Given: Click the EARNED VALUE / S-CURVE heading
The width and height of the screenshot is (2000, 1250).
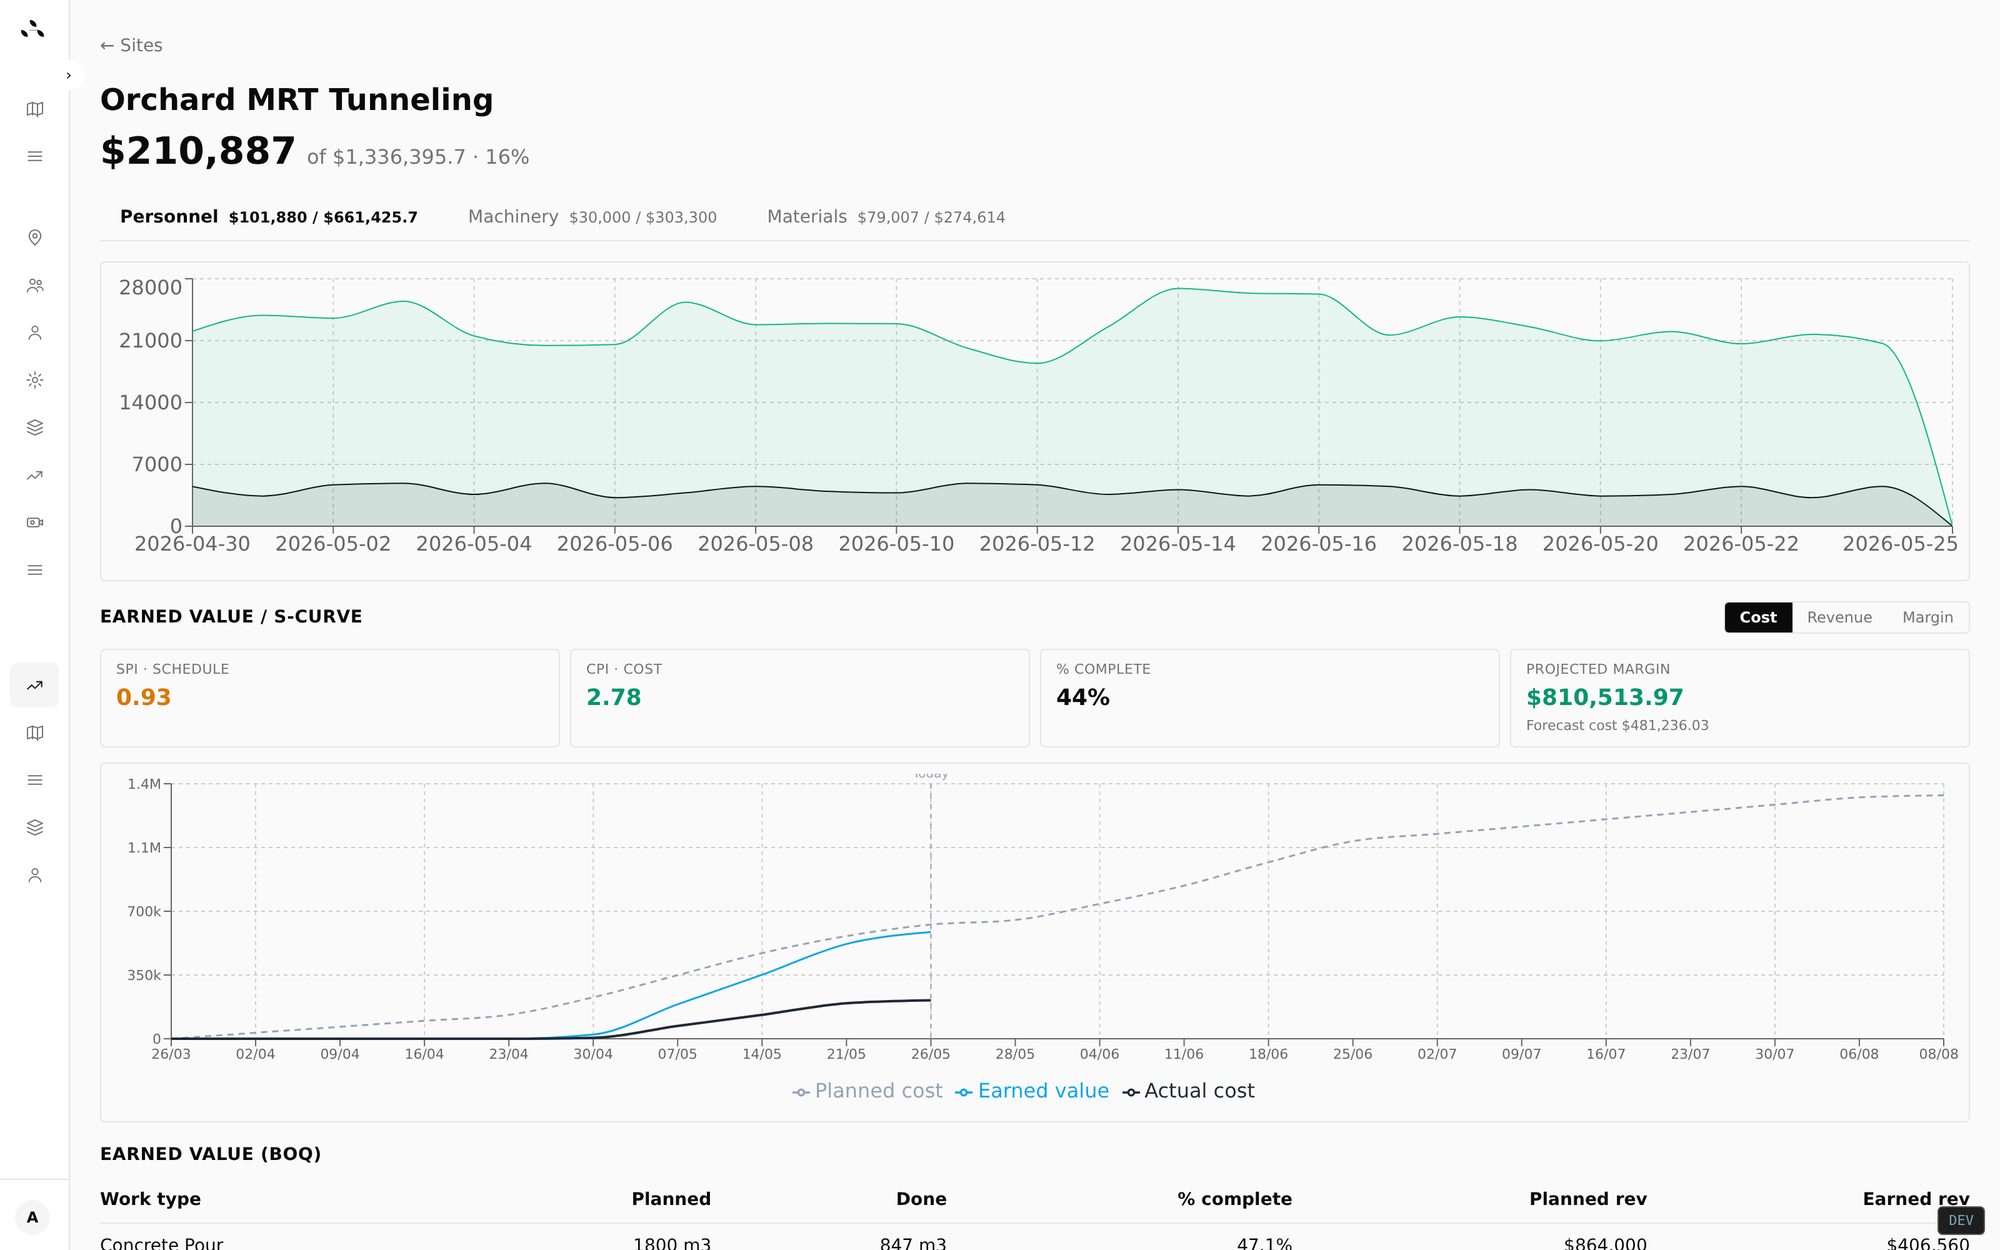Looking at the screenshot, I should tap(231, 617).
